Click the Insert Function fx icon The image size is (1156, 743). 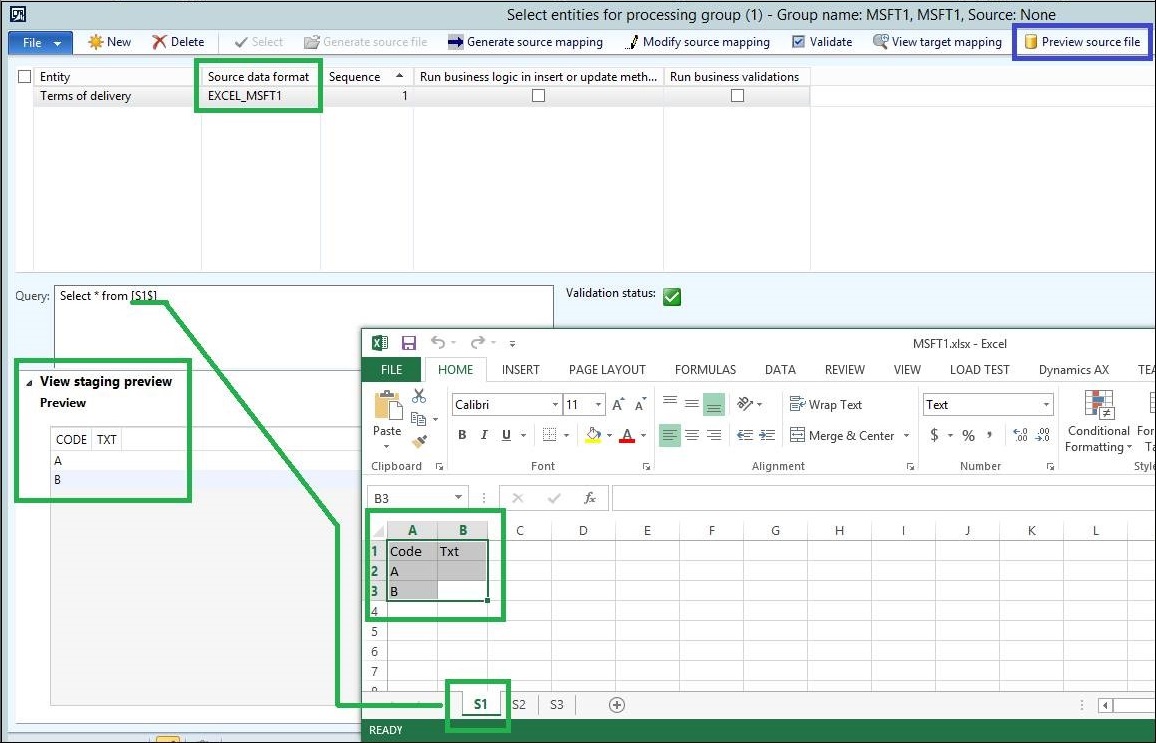click(590, 498)
